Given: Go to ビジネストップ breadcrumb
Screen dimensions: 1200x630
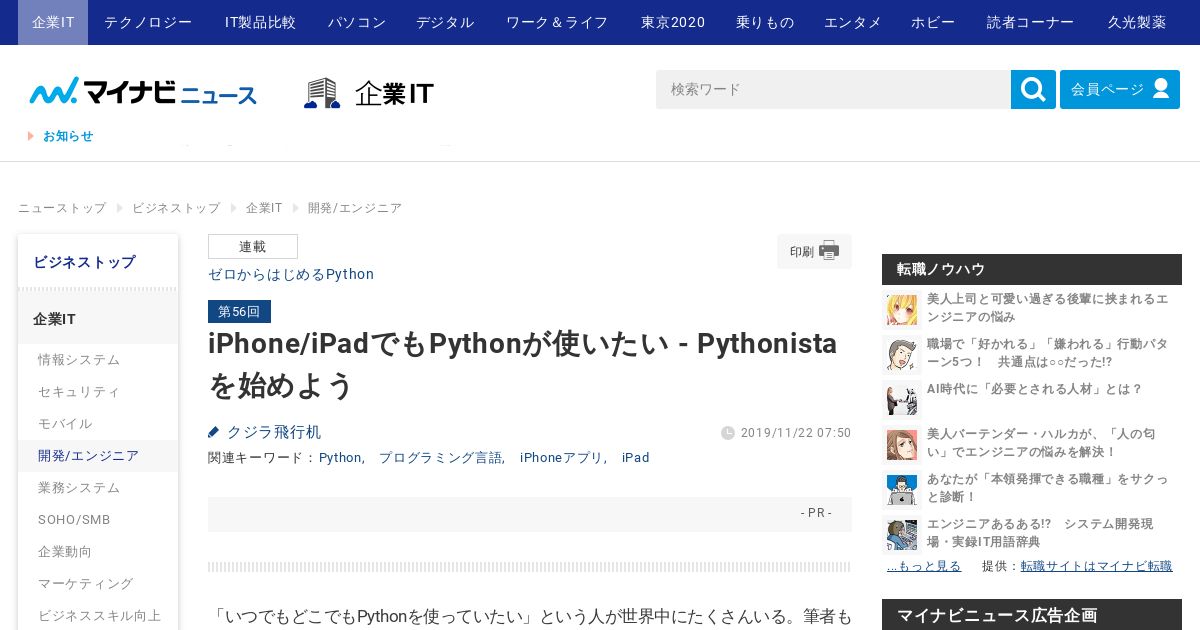Looking at the screenshot, I should click(176, 208).
